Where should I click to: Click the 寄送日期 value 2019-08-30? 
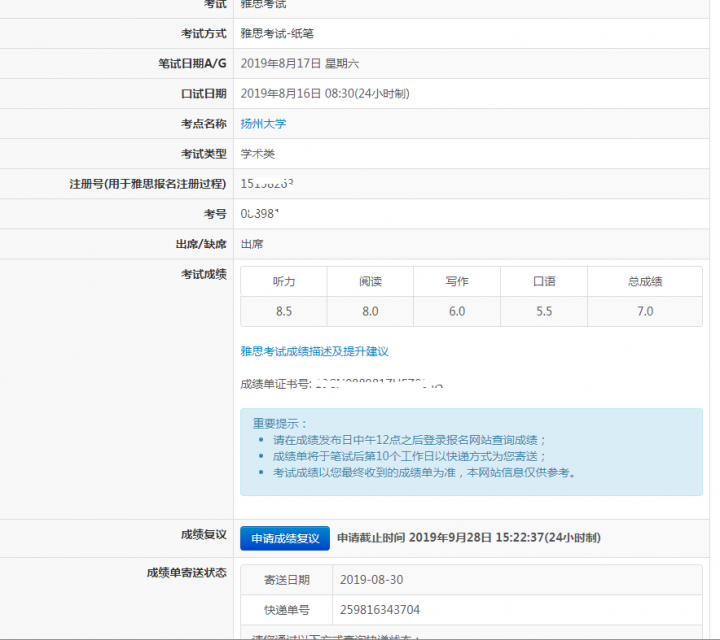click(372, 580)
